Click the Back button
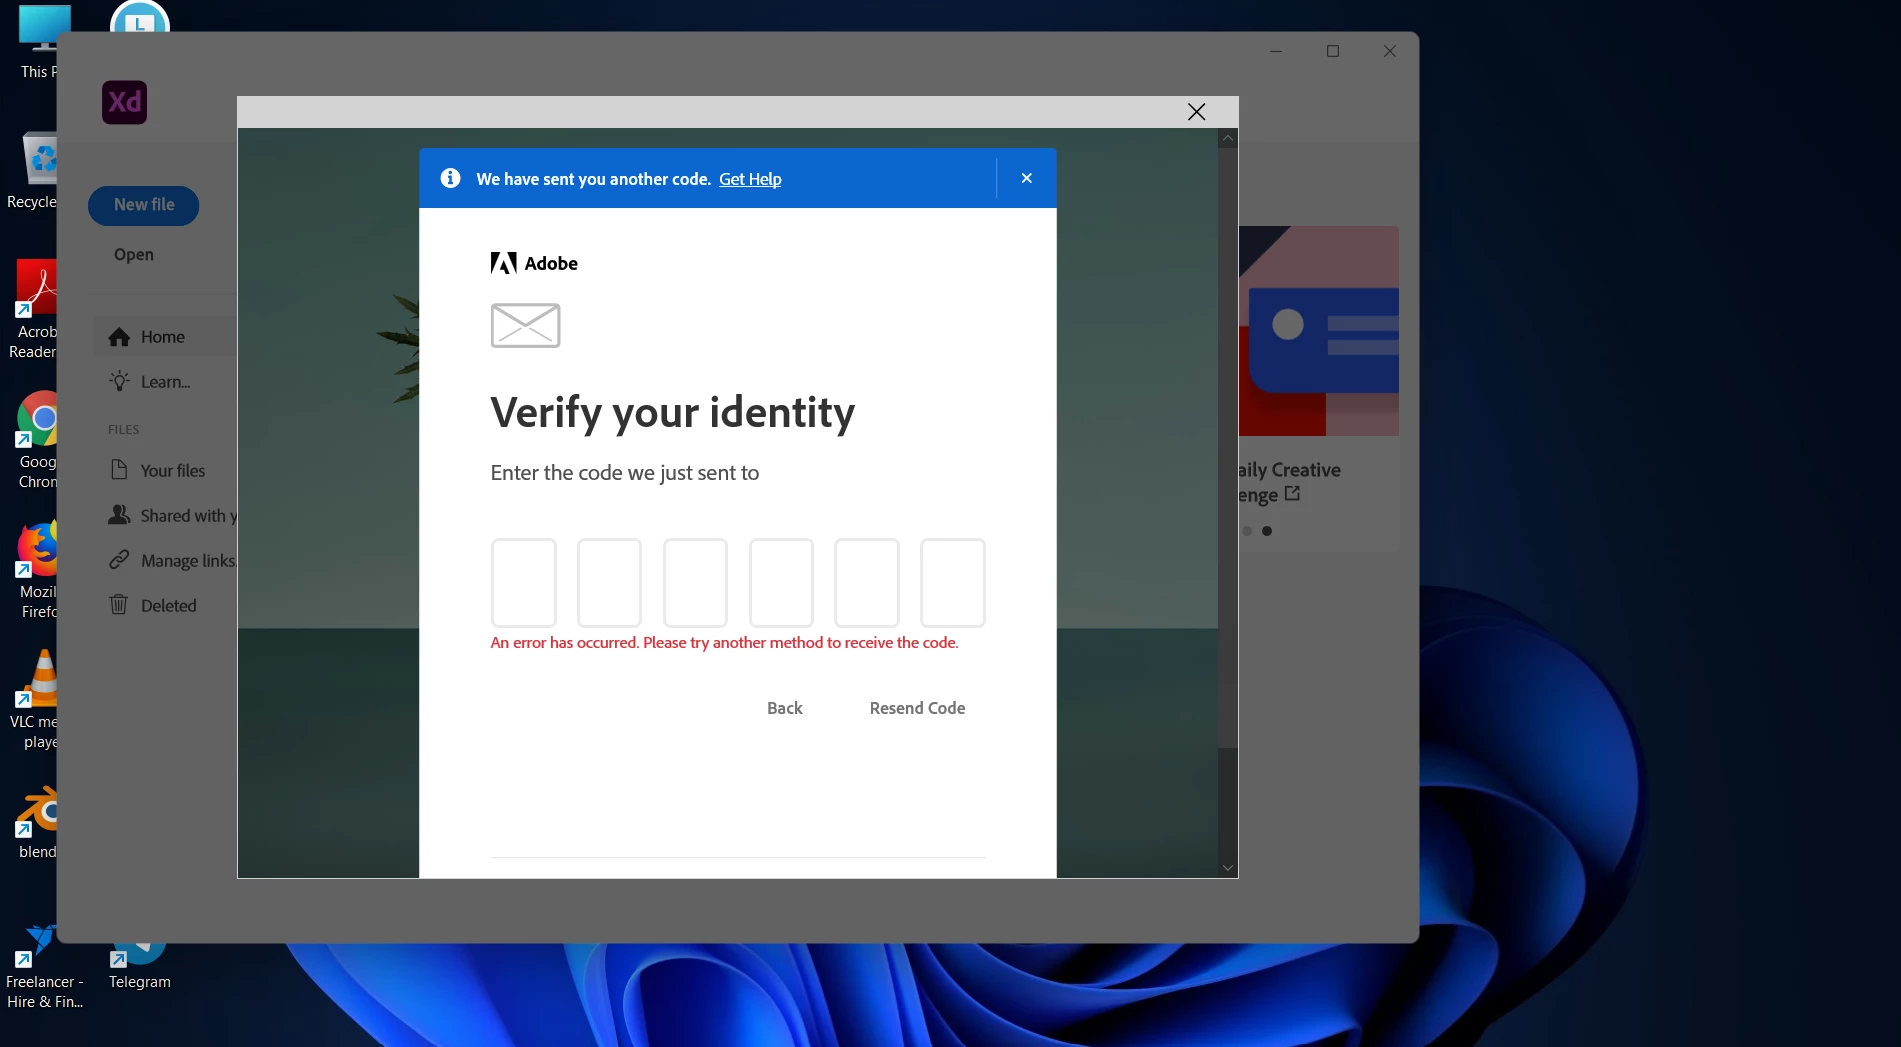 [x=785, y=708]
